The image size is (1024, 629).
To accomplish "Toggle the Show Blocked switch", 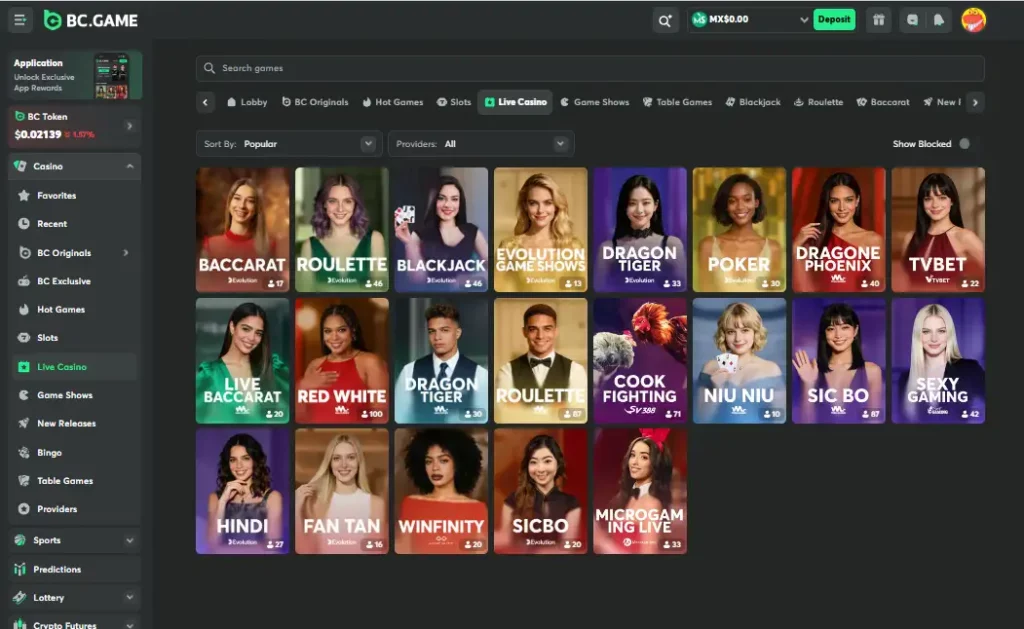I will click(965, 144).
